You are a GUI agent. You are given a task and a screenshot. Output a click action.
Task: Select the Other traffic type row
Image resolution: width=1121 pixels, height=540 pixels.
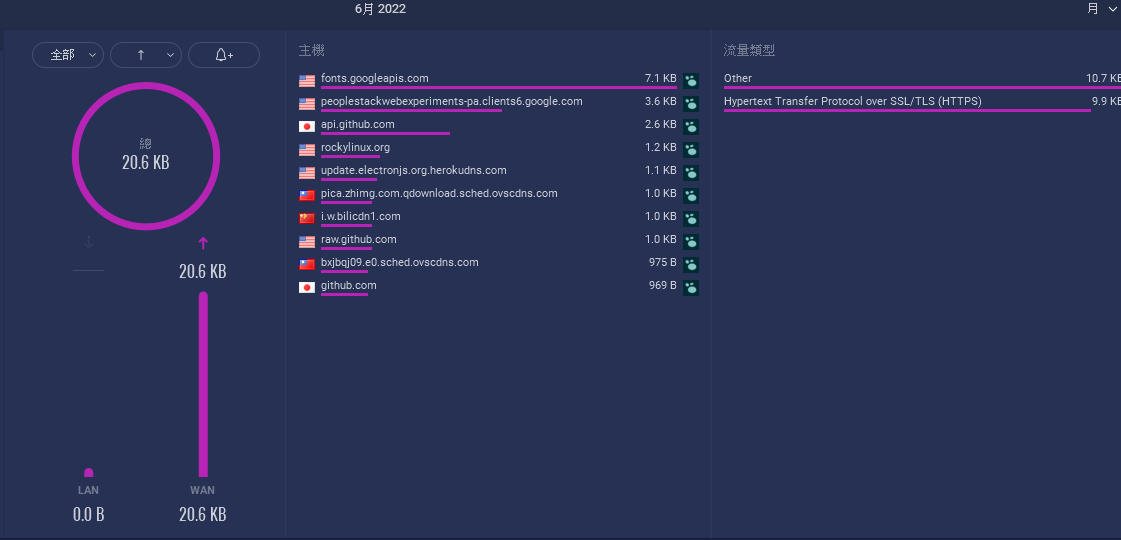point(922,79)
